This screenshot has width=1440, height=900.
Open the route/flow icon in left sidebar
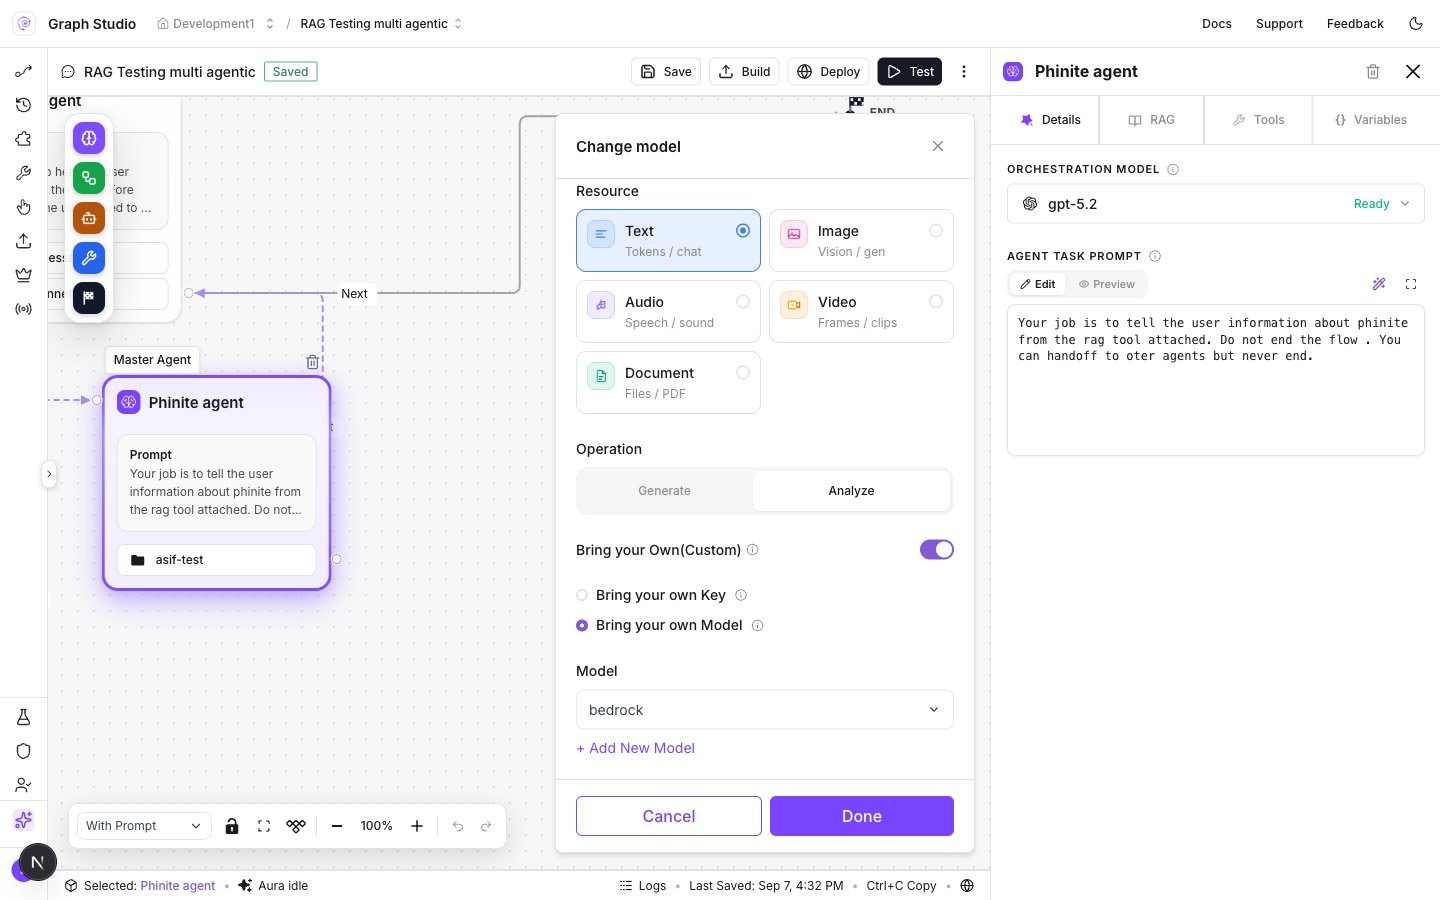point(24,71)
